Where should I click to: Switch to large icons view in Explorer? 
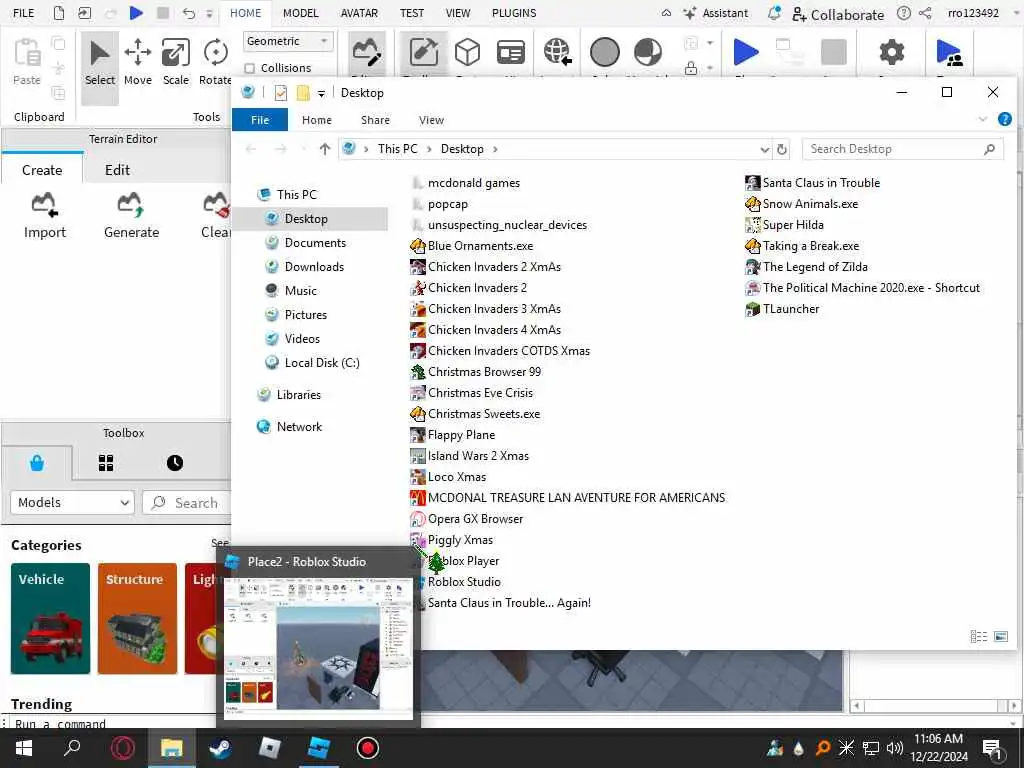(x=1001, y=636)
